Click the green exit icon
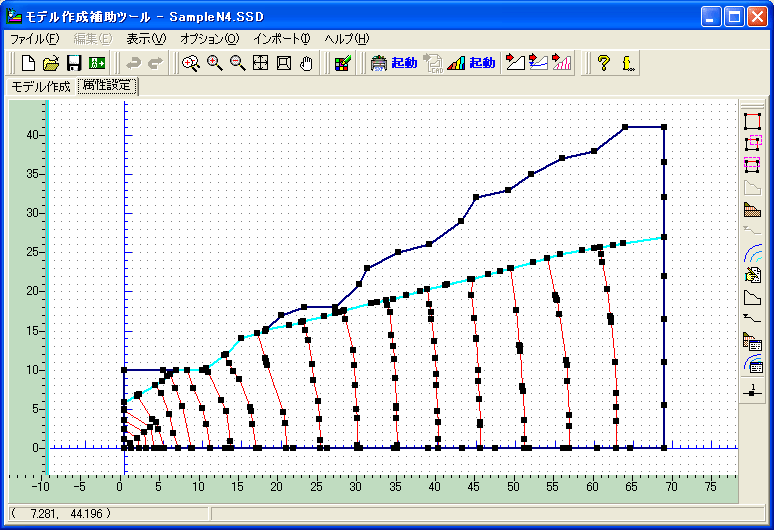The image size is (774, 530). coord(97,63)
